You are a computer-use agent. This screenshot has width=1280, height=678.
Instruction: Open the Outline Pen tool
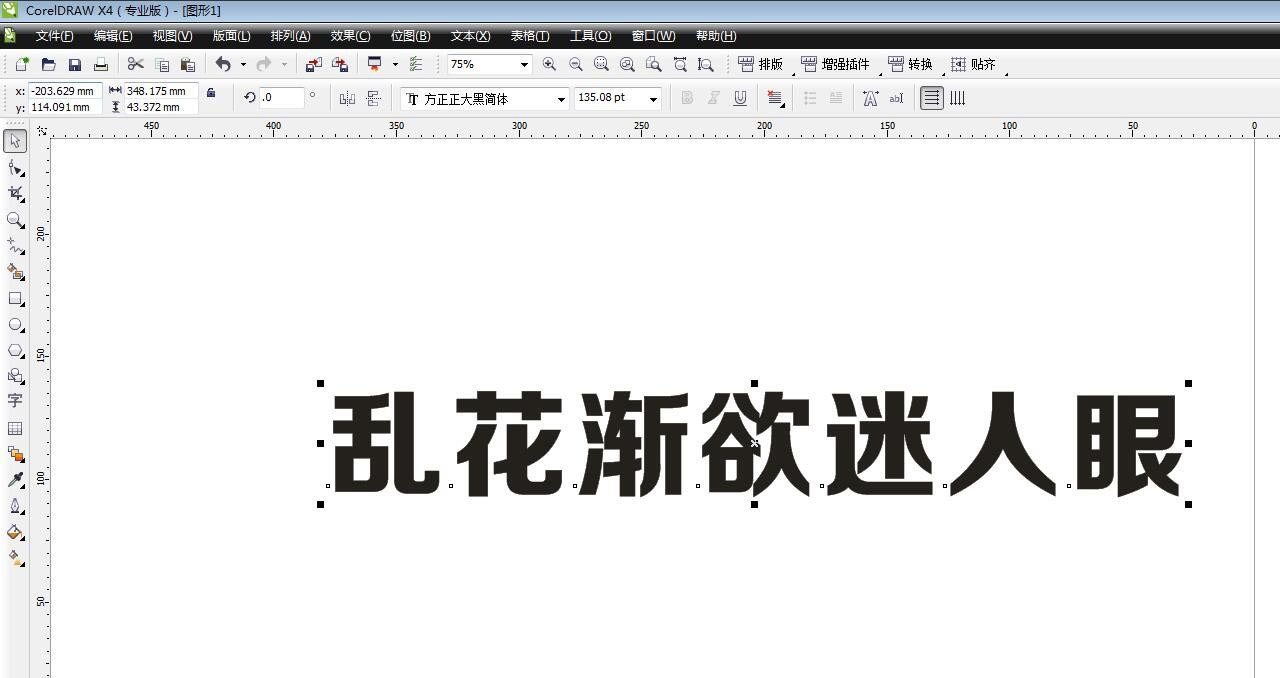(14, 506)
